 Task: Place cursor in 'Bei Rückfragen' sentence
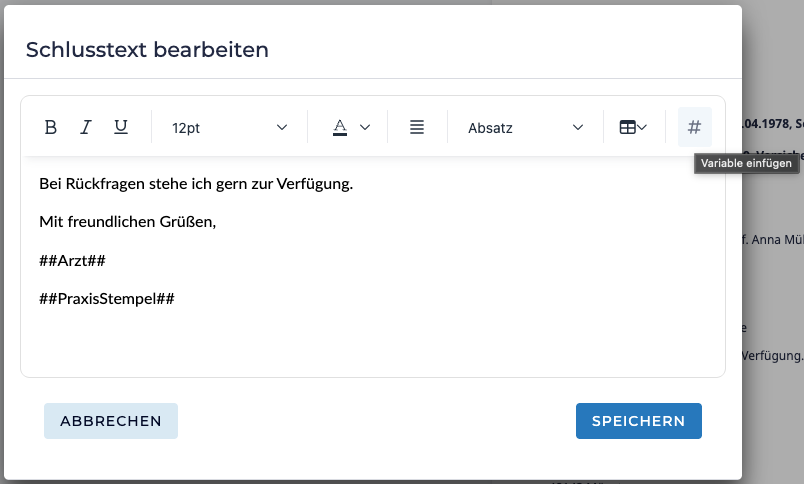195,184
